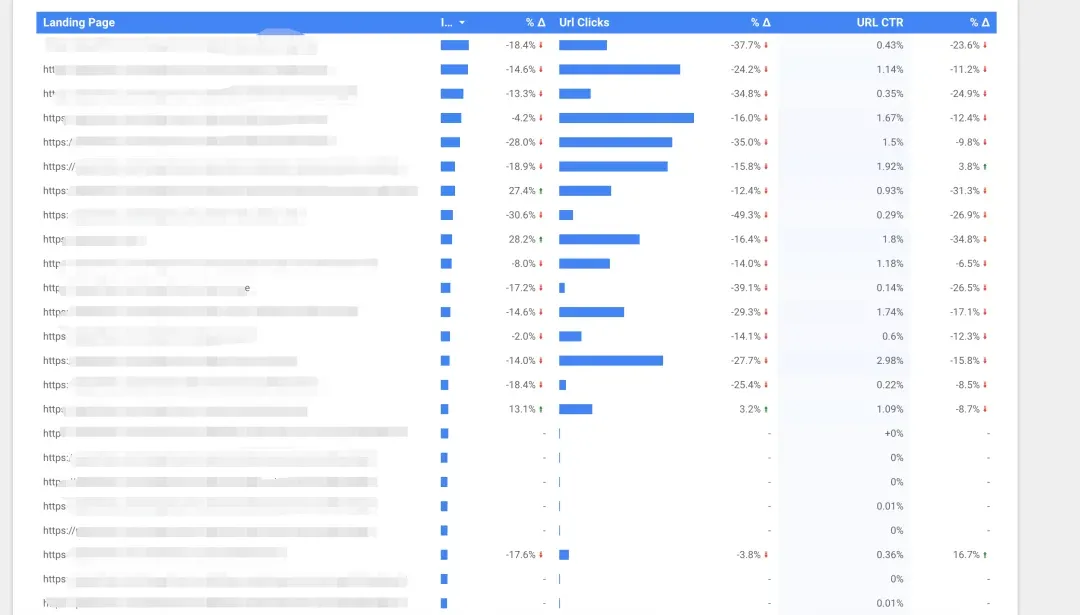The image size is (1080, 615).
Task: Click red down arrow beside -34.8% CTR change
Action: 985,240
